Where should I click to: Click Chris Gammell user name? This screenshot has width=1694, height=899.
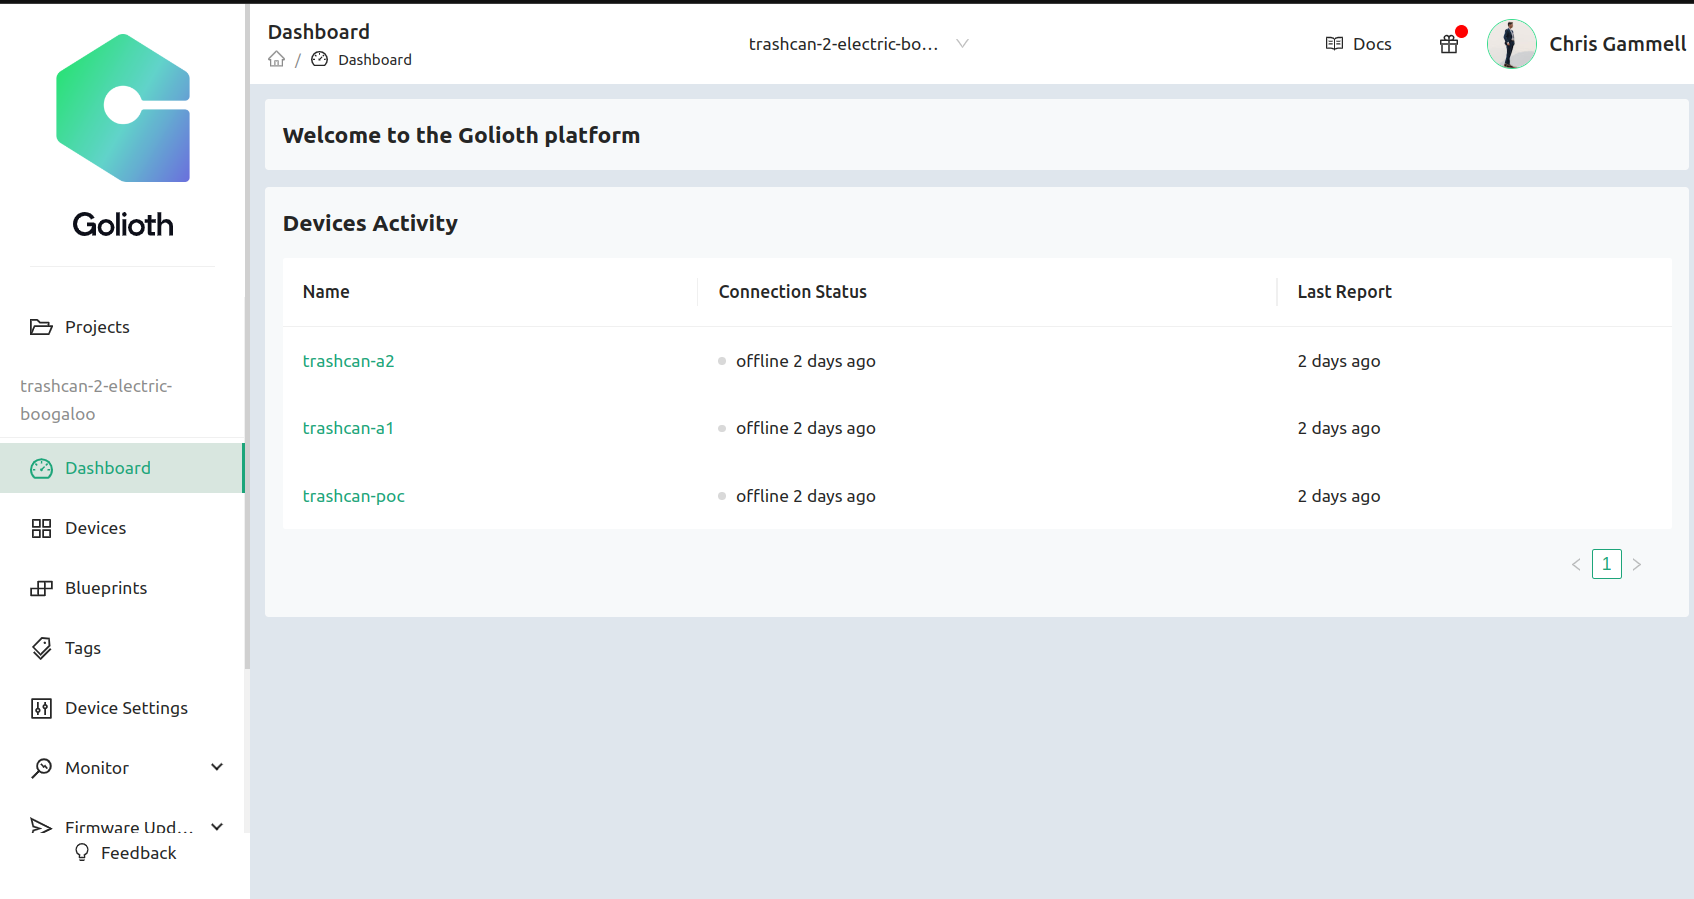tap(1618, 44)
